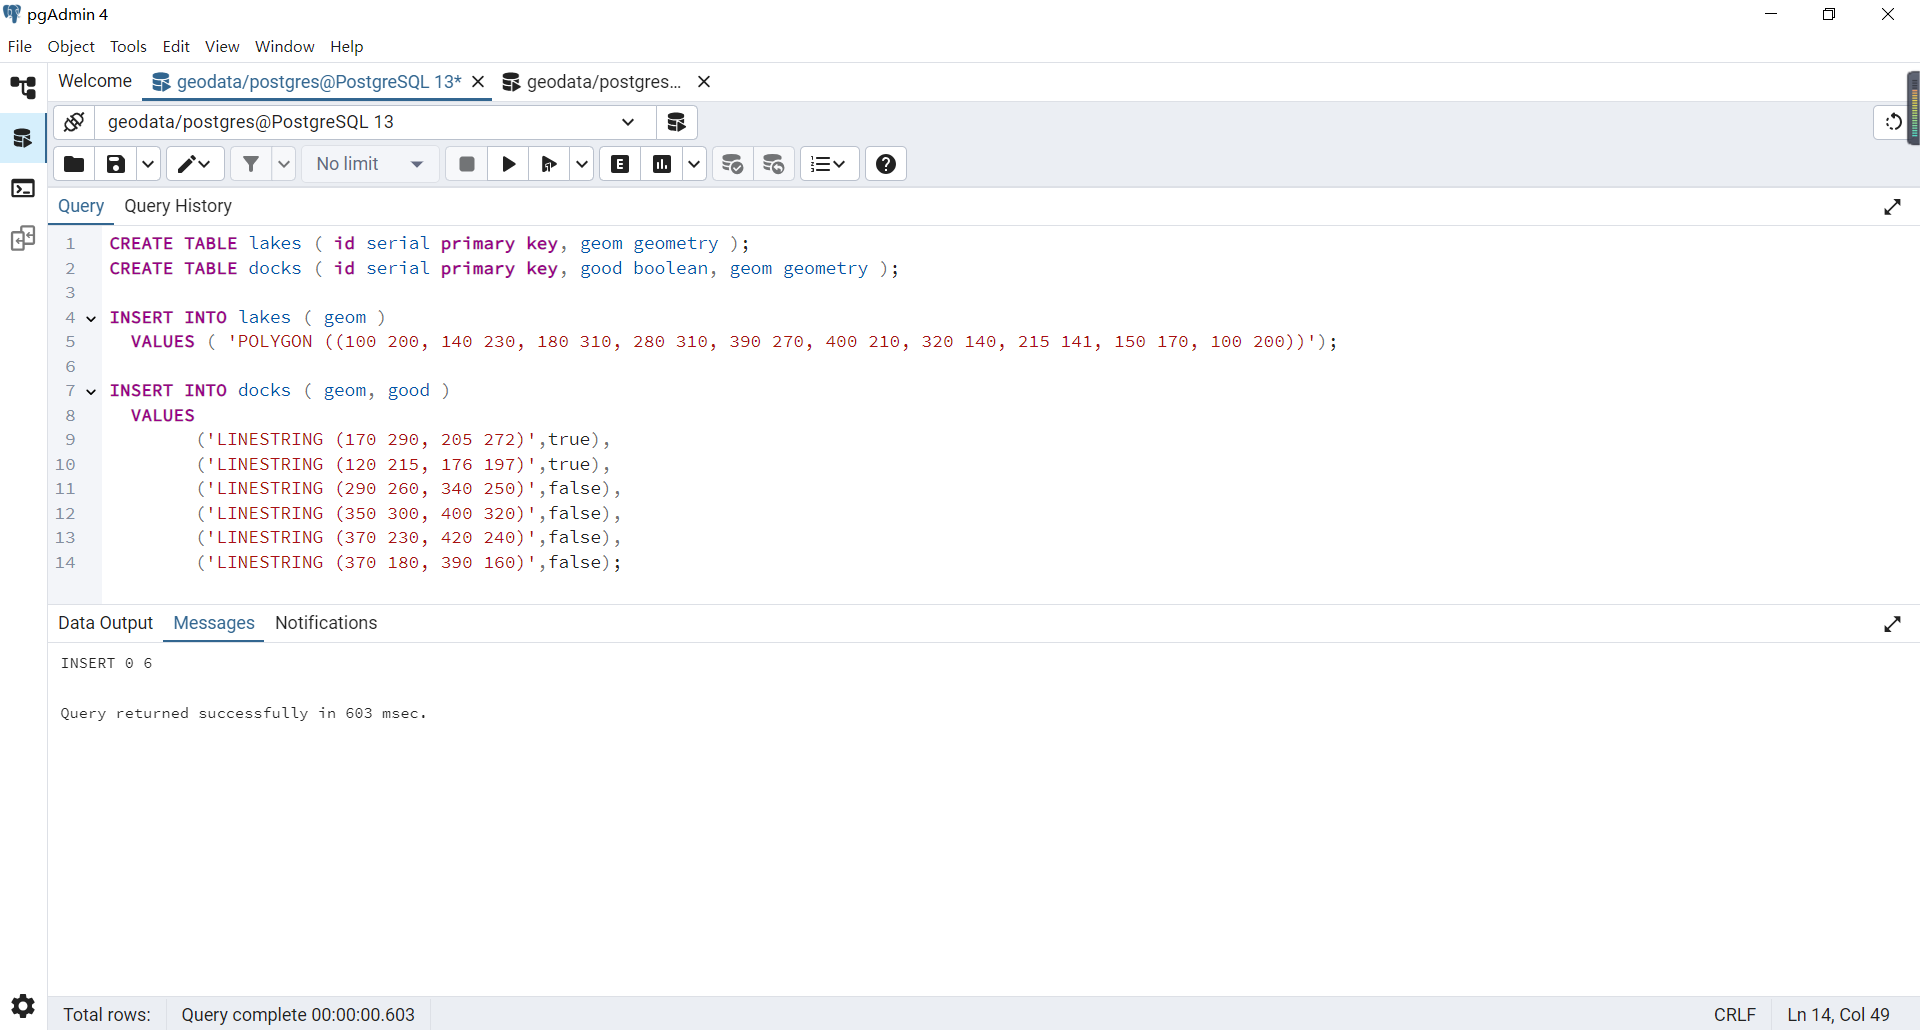Toggle the connection status icon
Screen dimensions: 1920x1030
pyautogui.click(x=74, y=122)
